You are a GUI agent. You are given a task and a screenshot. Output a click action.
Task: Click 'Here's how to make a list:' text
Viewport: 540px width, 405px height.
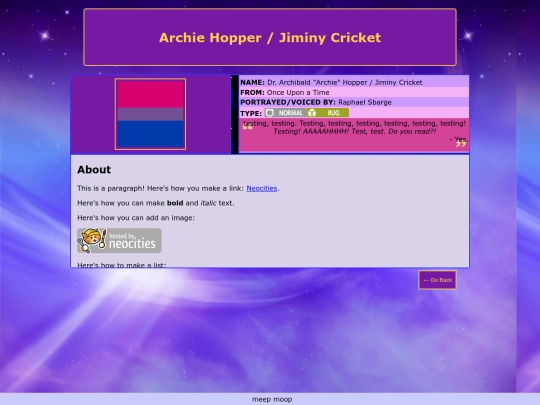[x=122, y=265]
